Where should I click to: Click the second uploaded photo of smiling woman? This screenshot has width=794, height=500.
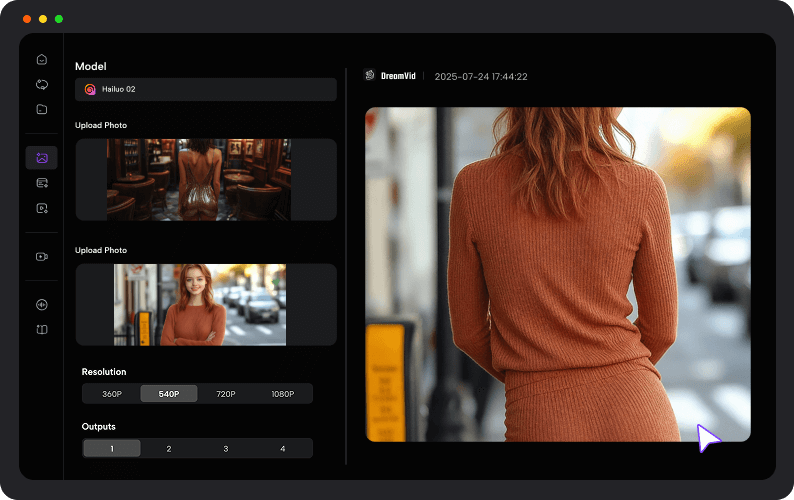pos(199,304)
